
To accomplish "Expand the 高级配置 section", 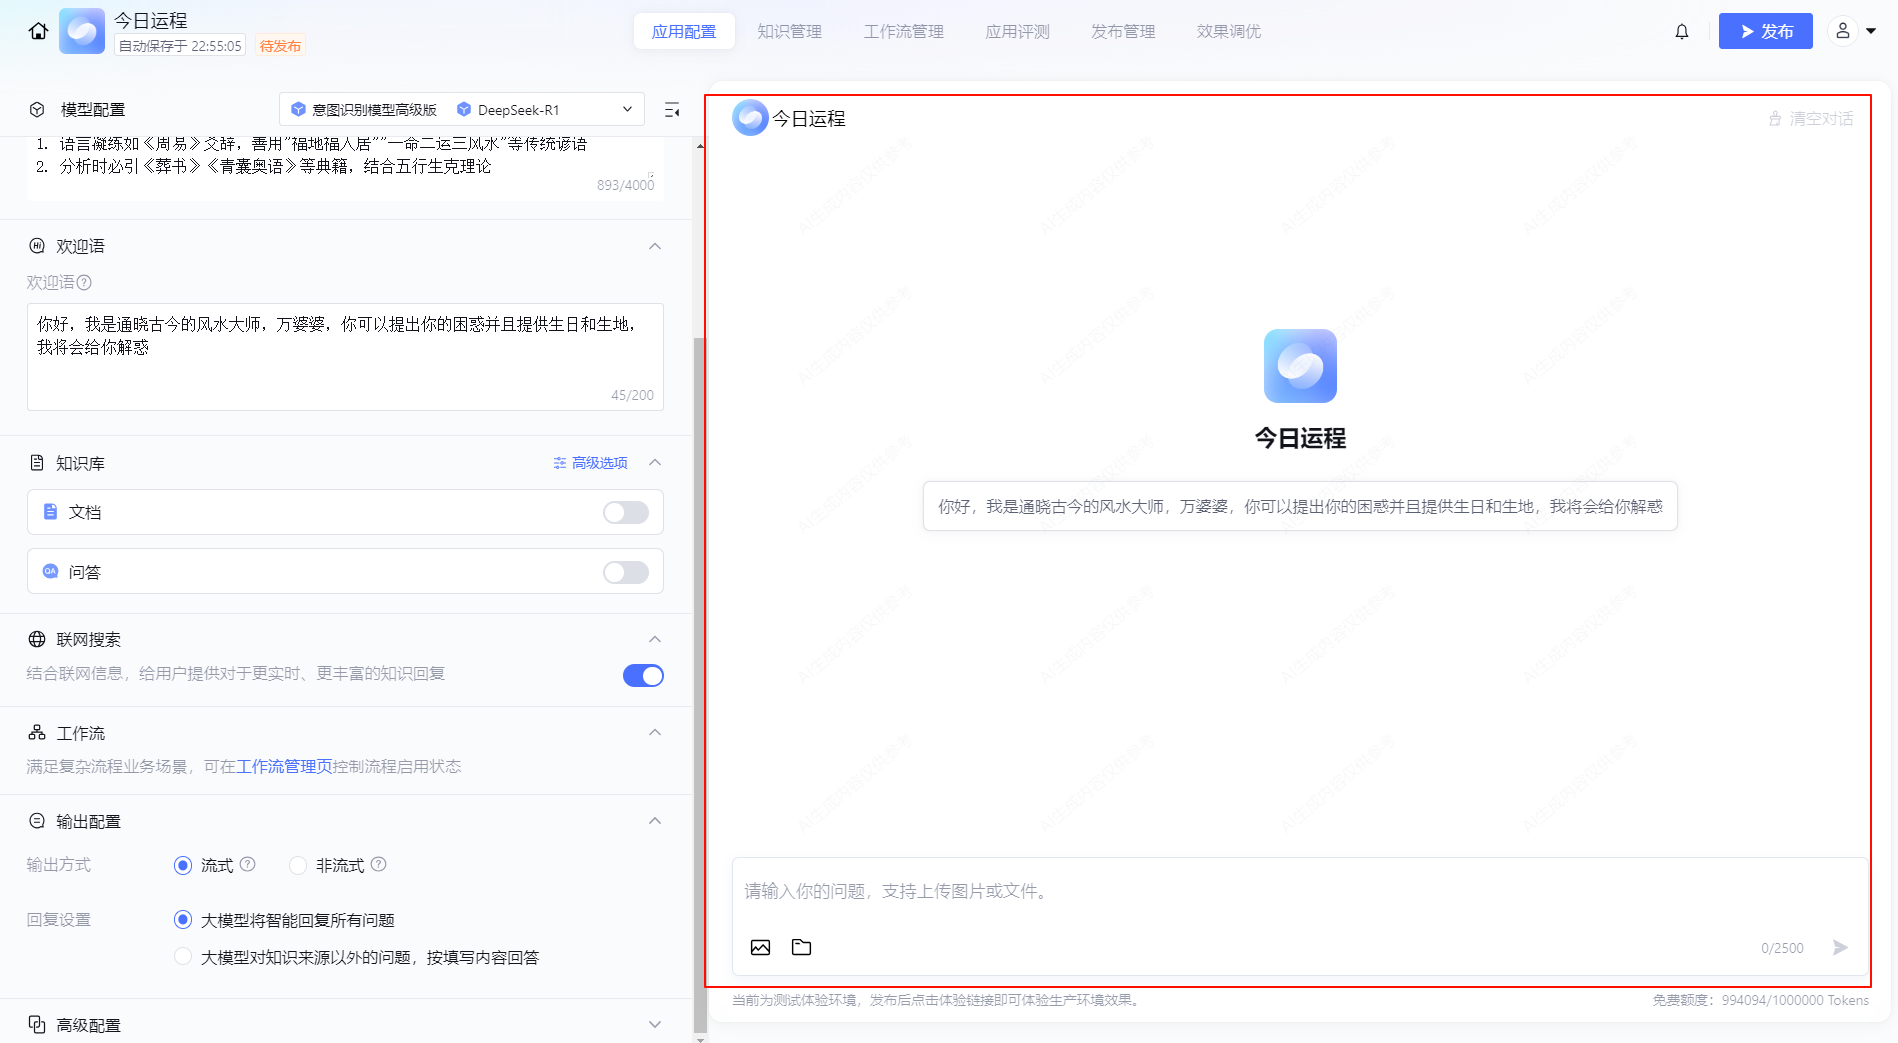I will pos(655,1024).
